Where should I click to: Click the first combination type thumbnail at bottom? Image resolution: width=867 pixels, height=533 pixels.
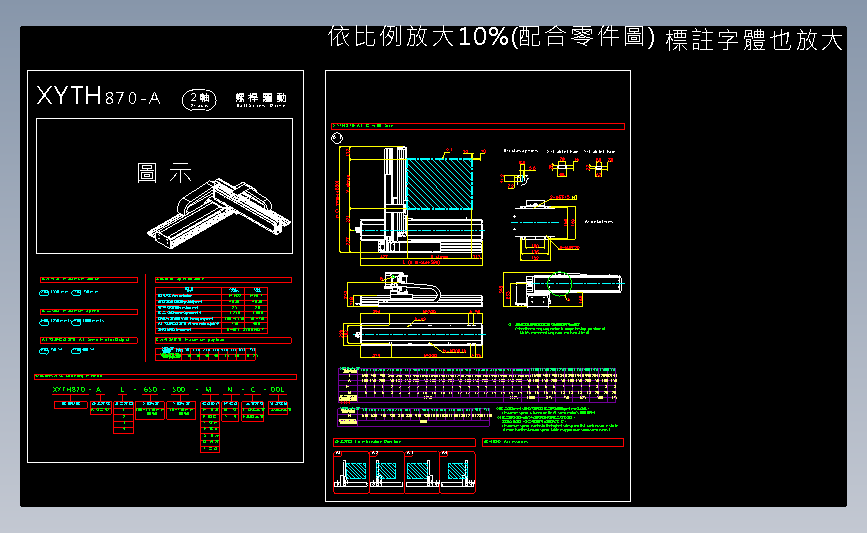pyautogui.click(x=351, y=472)
